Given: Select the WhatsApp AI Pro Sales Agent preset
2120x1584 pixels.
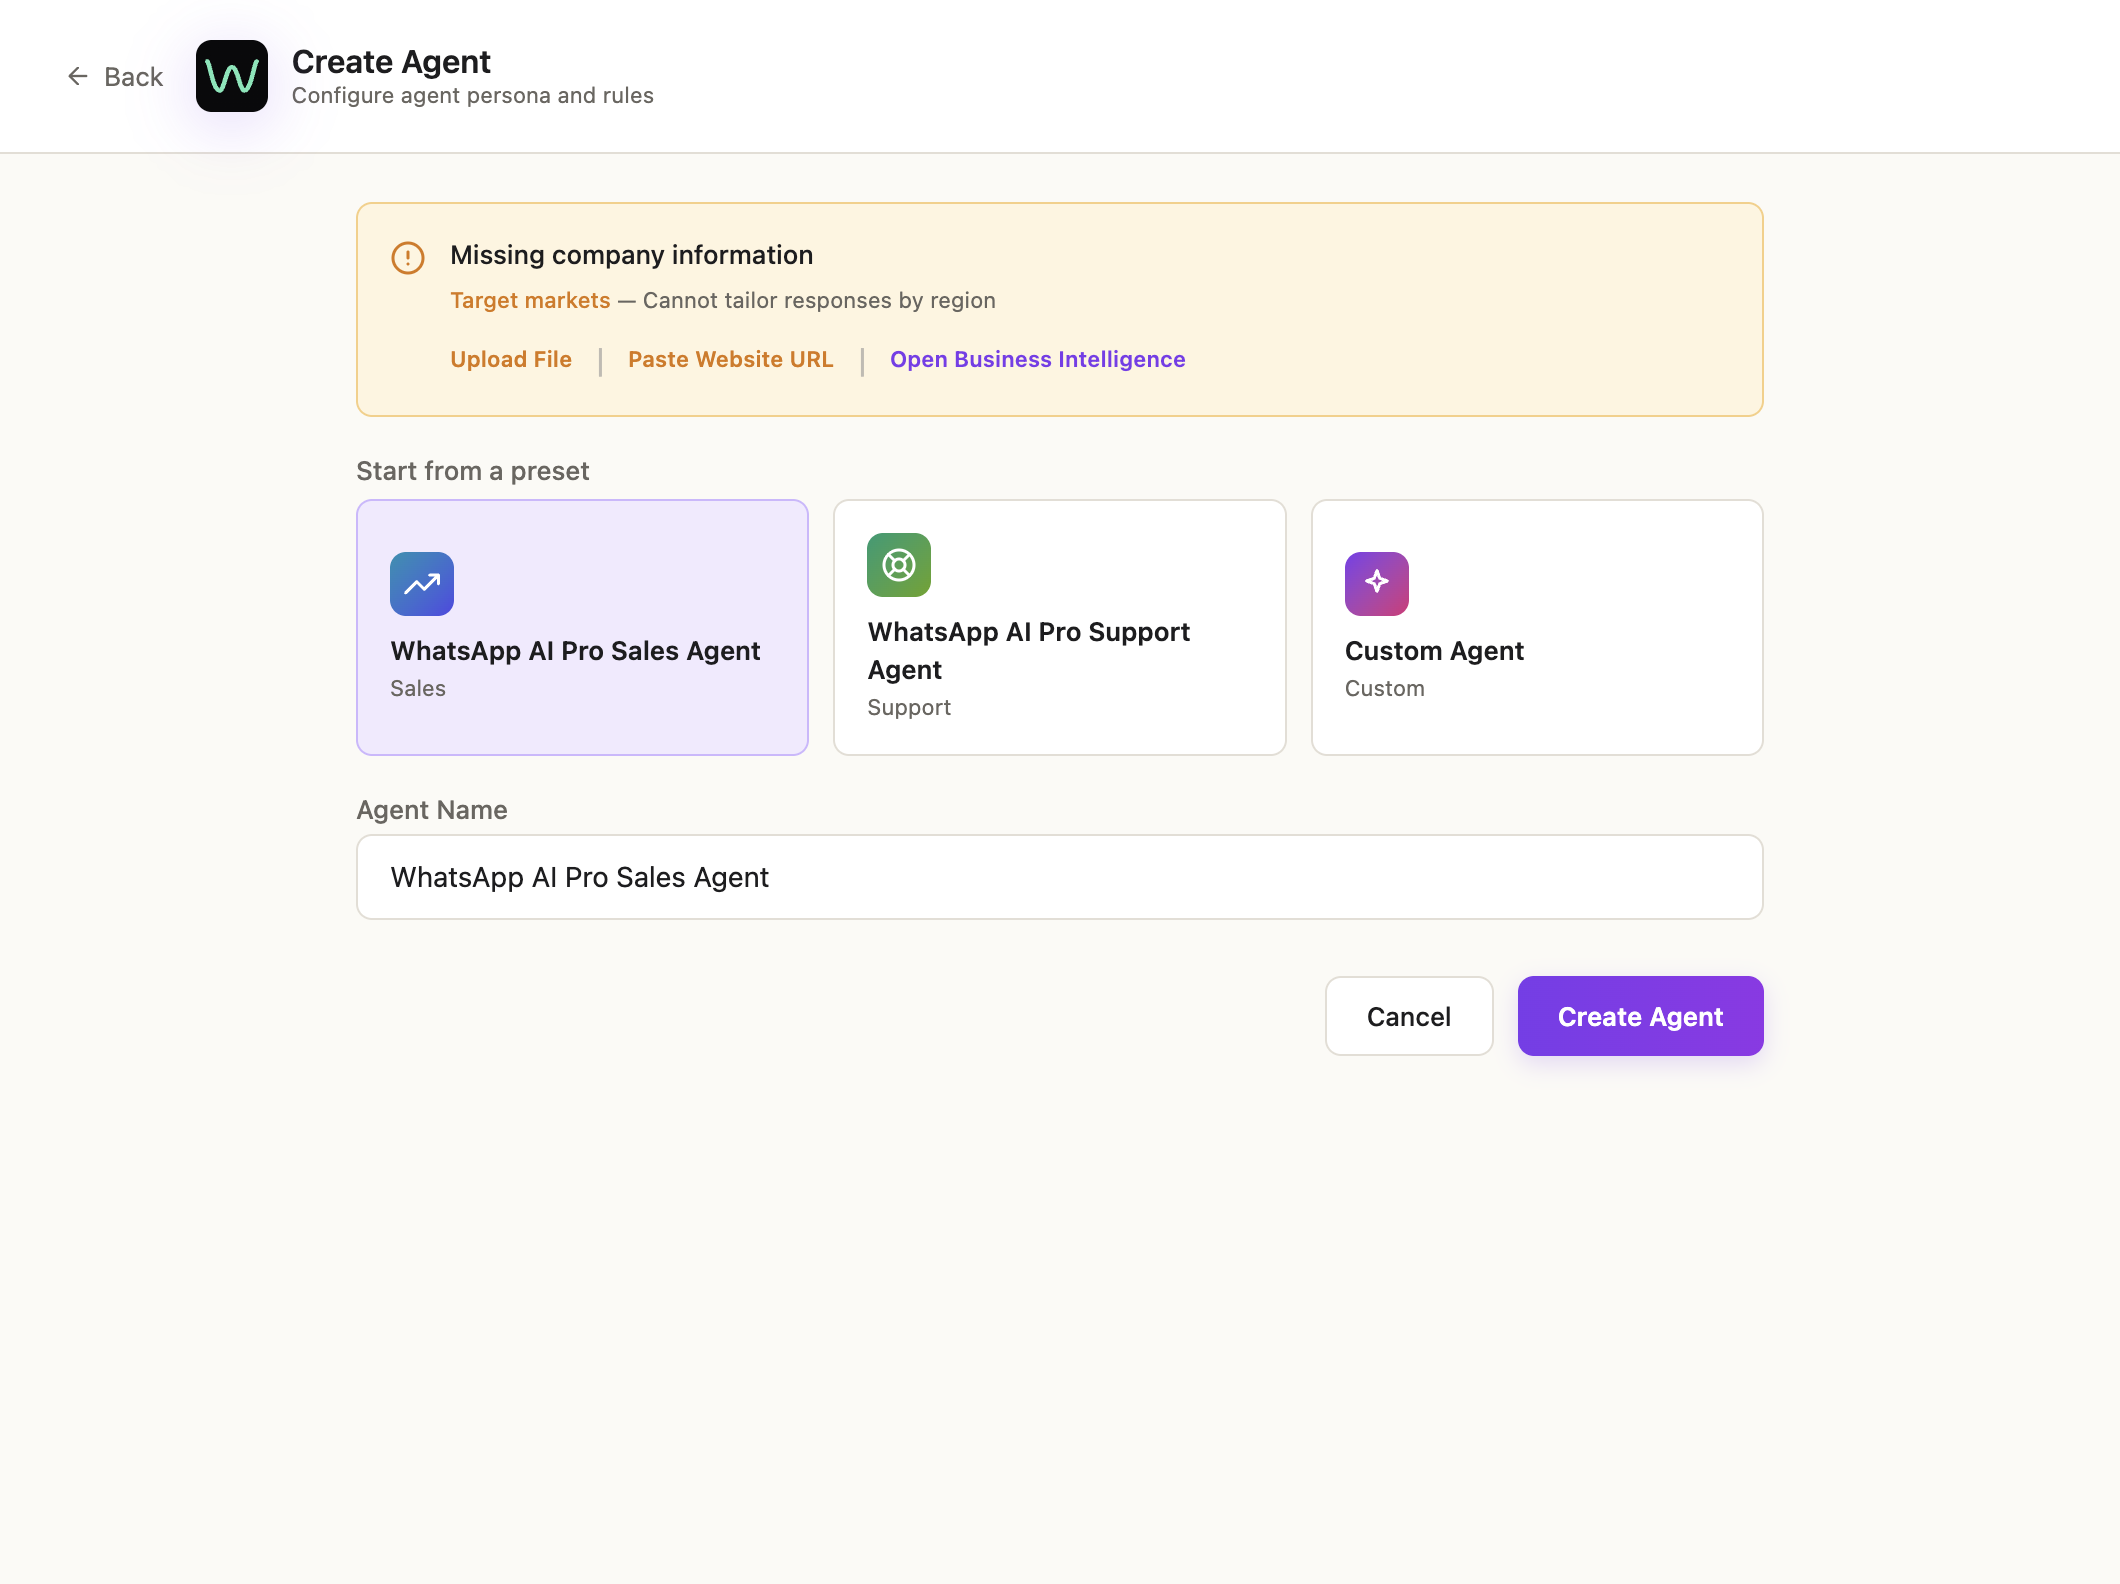Looking at the screenshot, I should tap(582, 627).
